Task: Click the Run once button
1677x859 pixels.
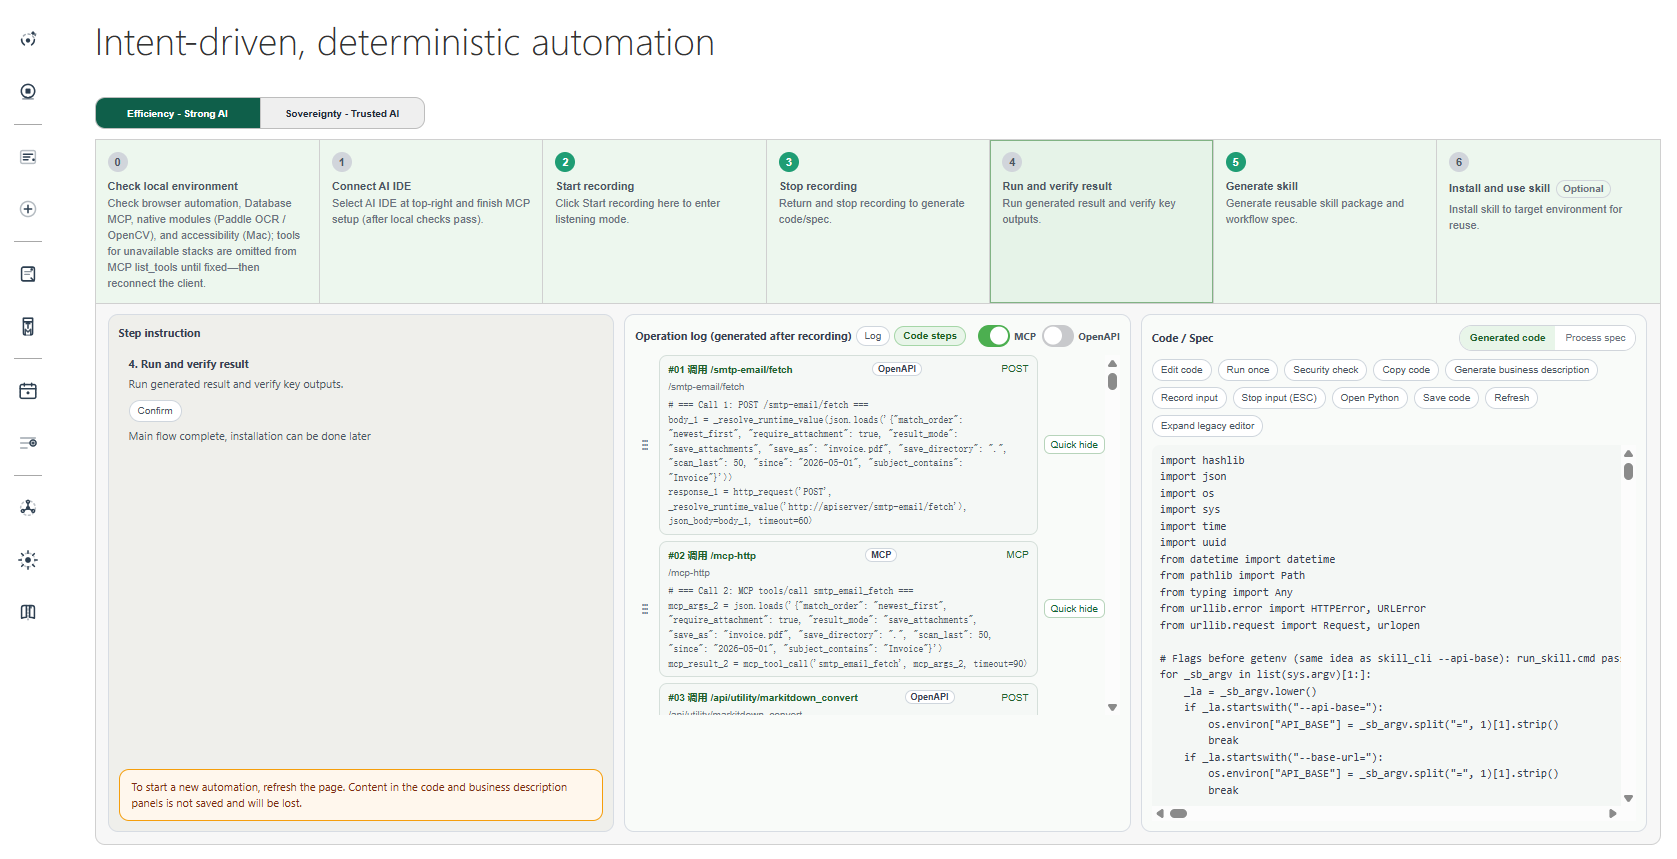Action: pos(1247,370)
